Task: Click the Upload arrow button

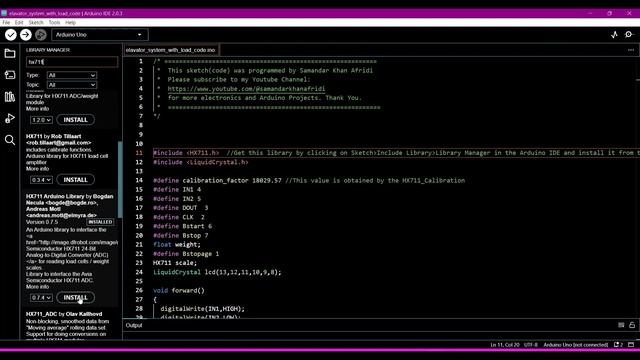Action: tap(26, 35)
